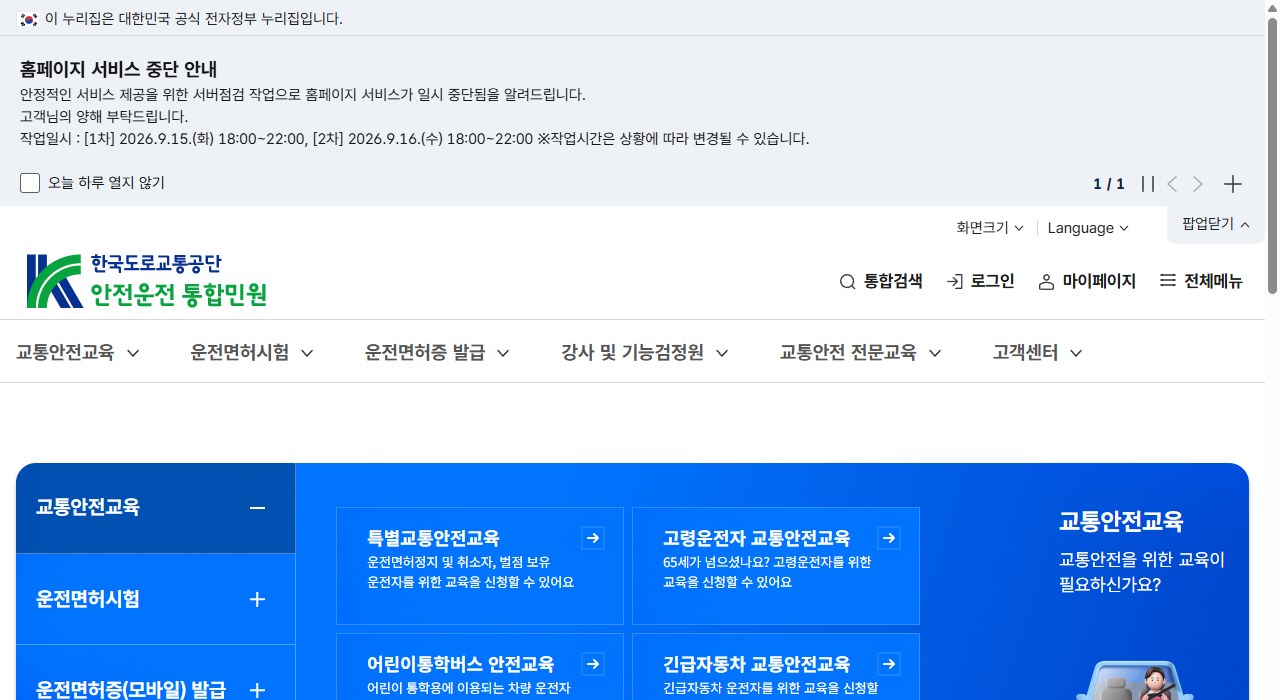Check 오늘 하루 열지 않기 checkbox

tap(30, 183)
